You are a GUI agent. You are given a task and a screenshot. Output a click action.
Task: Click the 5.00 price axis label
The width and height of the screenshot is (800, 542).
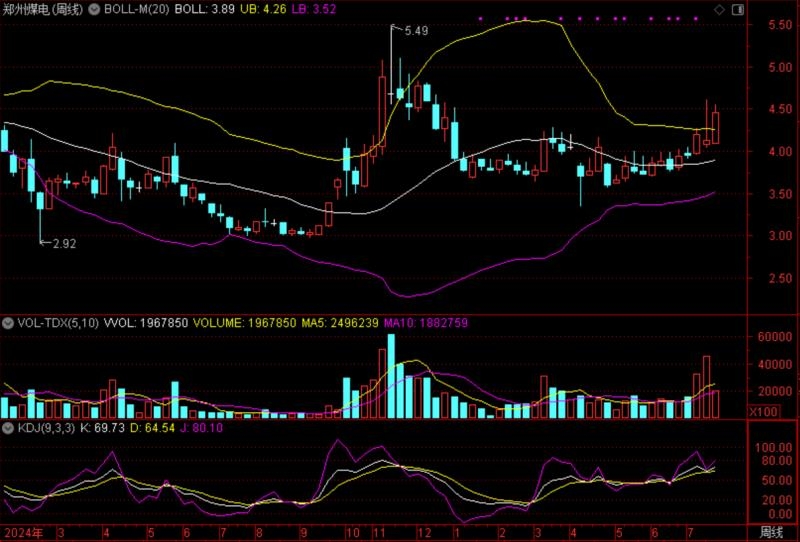780,67
